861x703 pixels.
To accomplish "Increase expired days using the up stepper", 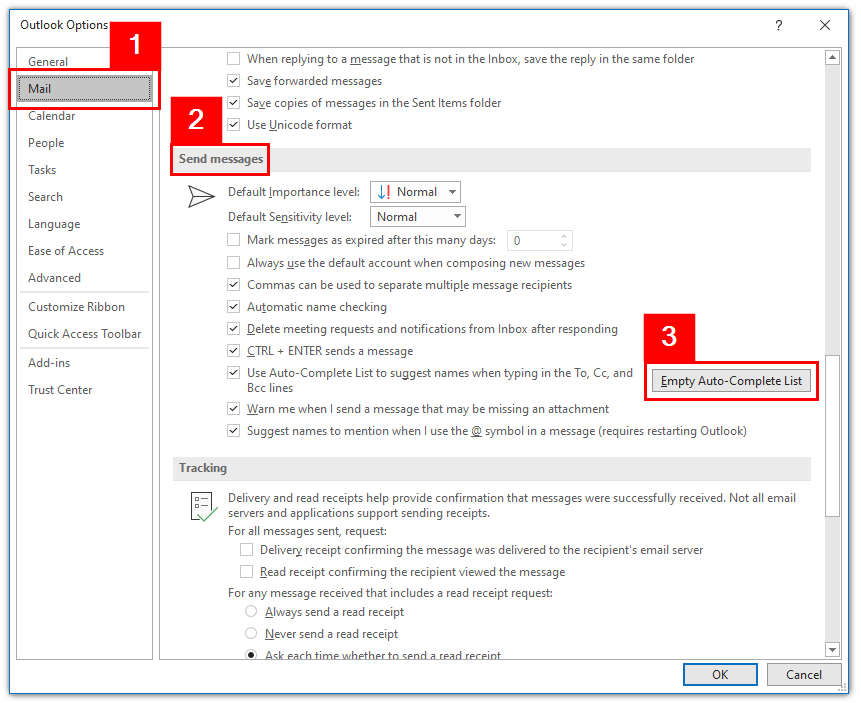I will [x=562, y=235].
